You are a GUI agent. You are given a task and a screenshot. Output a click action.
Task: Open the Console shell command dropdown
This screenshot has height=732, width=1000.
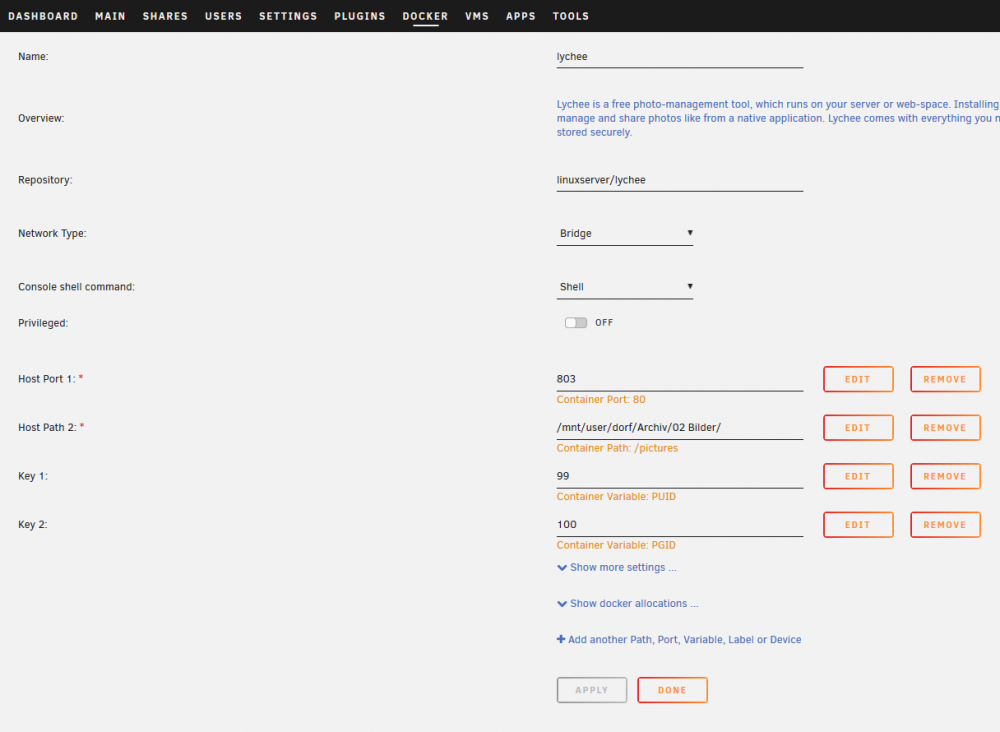click(625, 287)
